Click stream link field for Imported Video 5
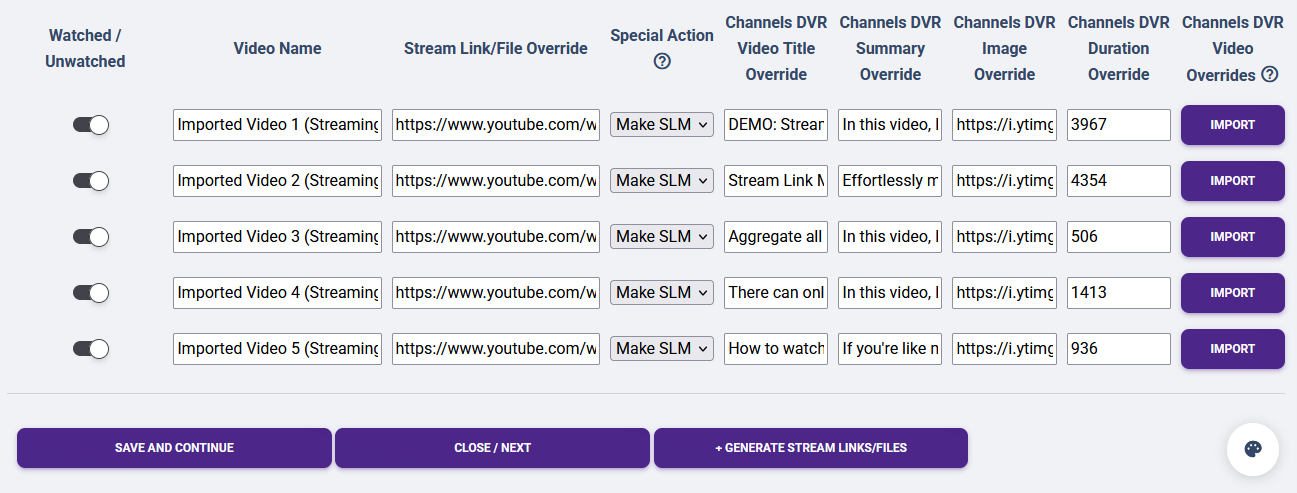This screenshot has width=1297, height=493. tap(495, 349)
